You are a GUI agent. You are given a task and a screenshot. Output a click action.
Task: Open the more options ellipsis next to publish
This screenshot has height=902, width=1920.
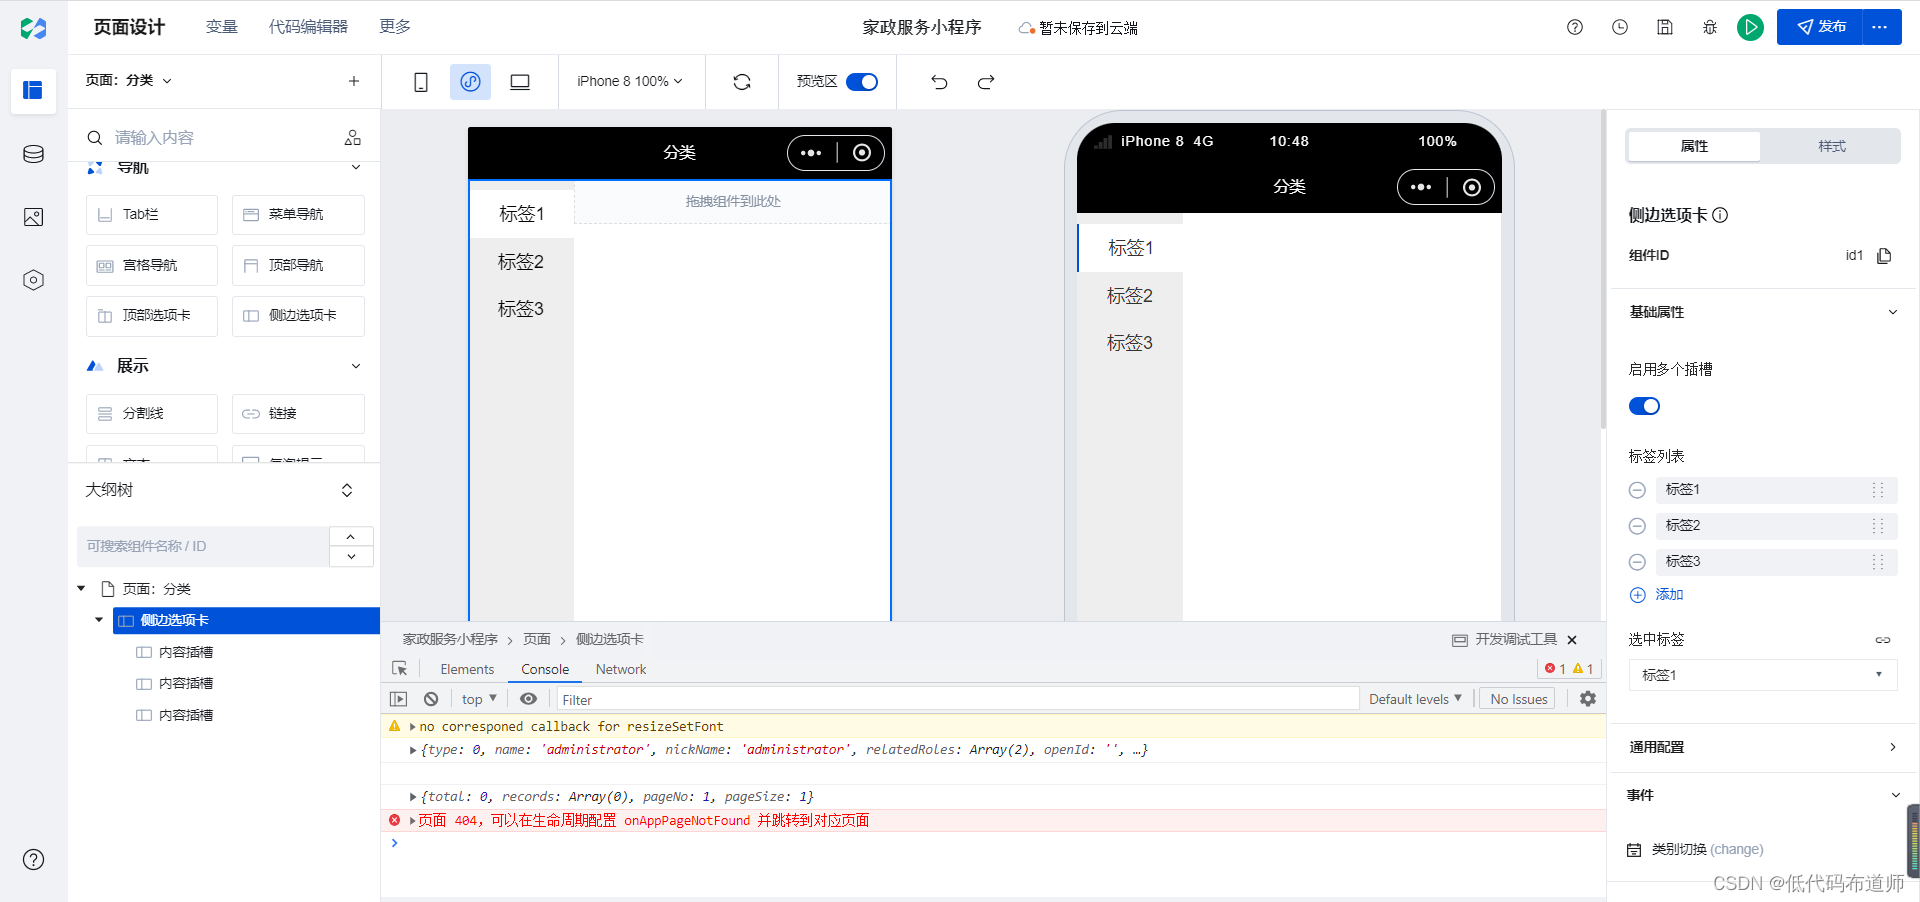tap(1881, 27)
